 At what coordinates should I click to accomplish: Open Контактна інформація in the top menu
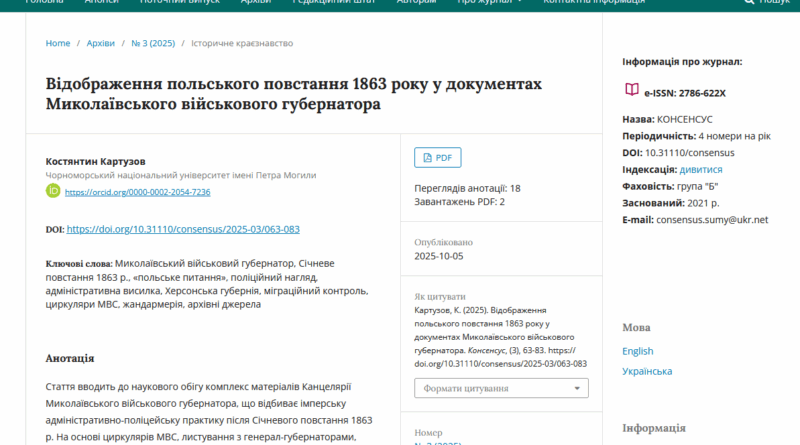click(593, 3)
